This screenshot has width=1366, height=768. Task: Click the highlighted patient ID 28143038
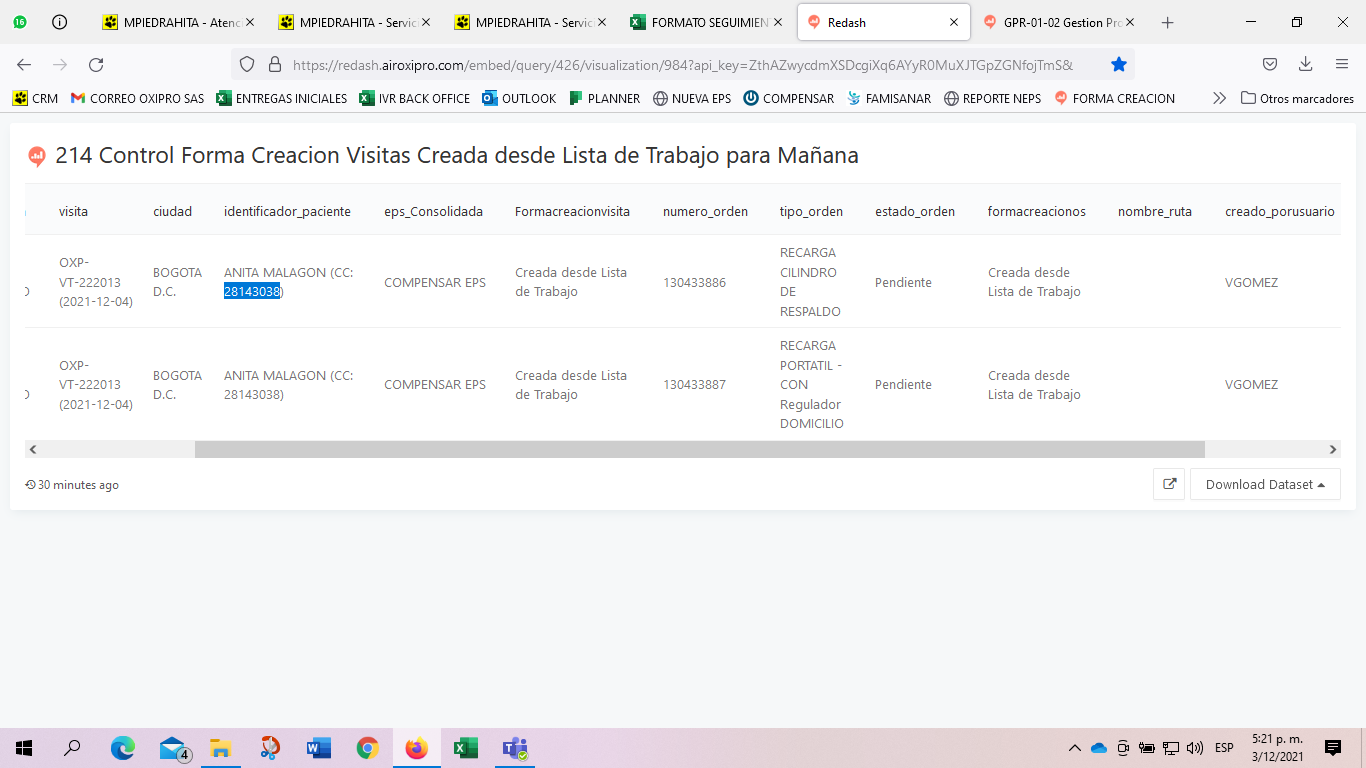click(252, 292)
